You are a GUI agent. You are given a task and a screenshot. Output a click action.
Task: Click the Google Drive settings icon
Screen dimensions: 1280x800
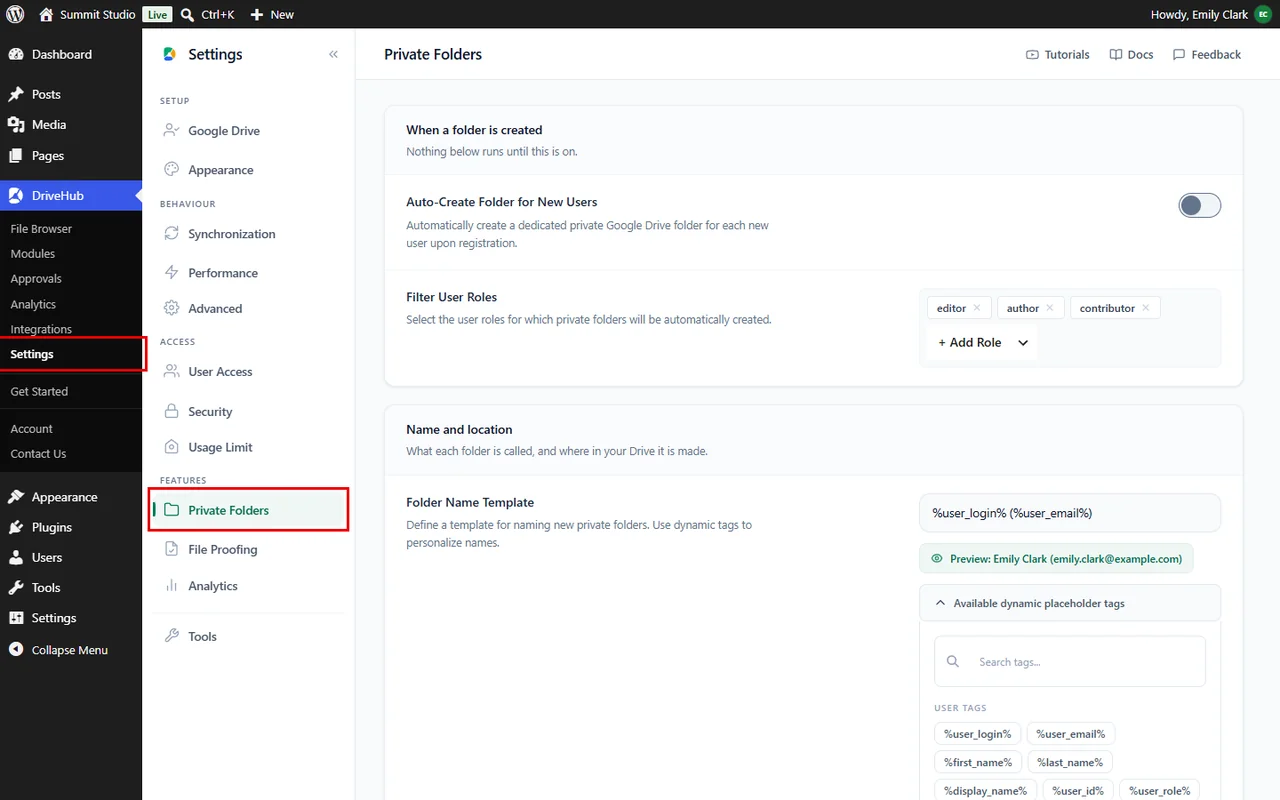coord(171,130)
